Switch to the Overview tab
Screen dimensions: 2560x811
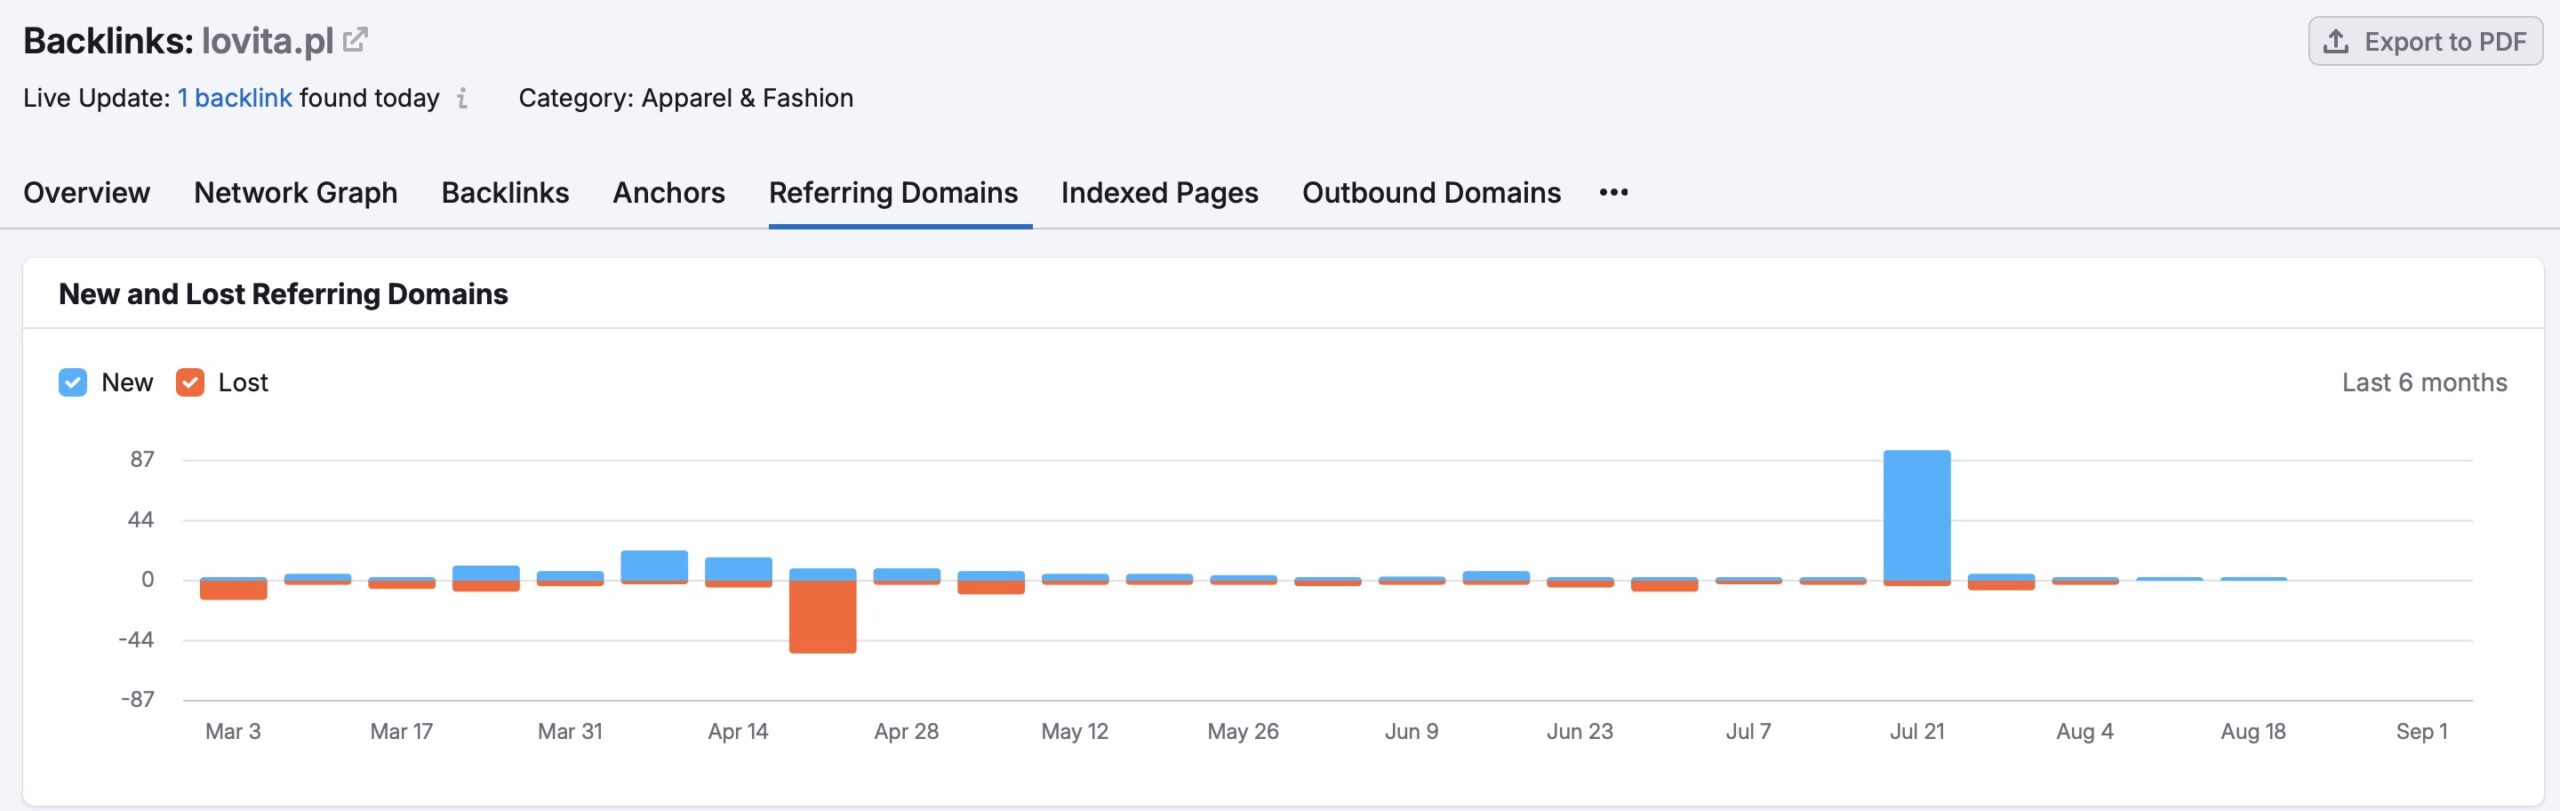click(x=87, y=192)
